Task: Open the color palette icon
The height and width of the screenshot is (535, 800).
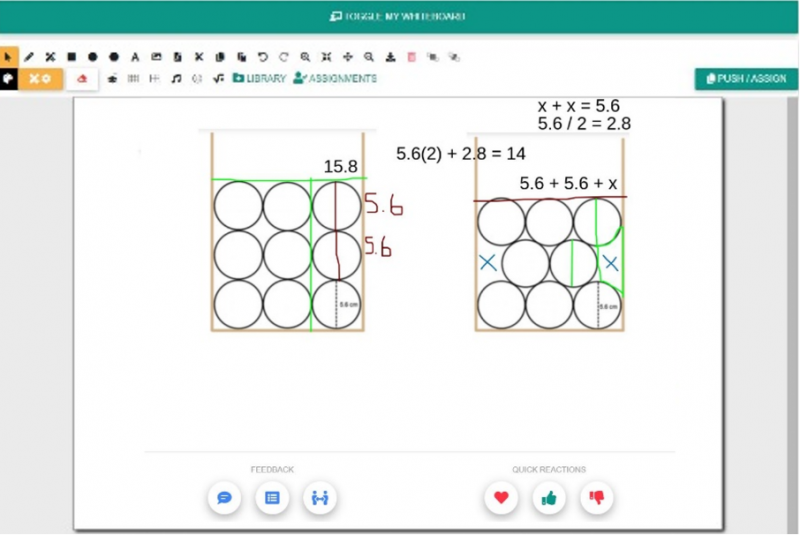Action: point(9,79)
